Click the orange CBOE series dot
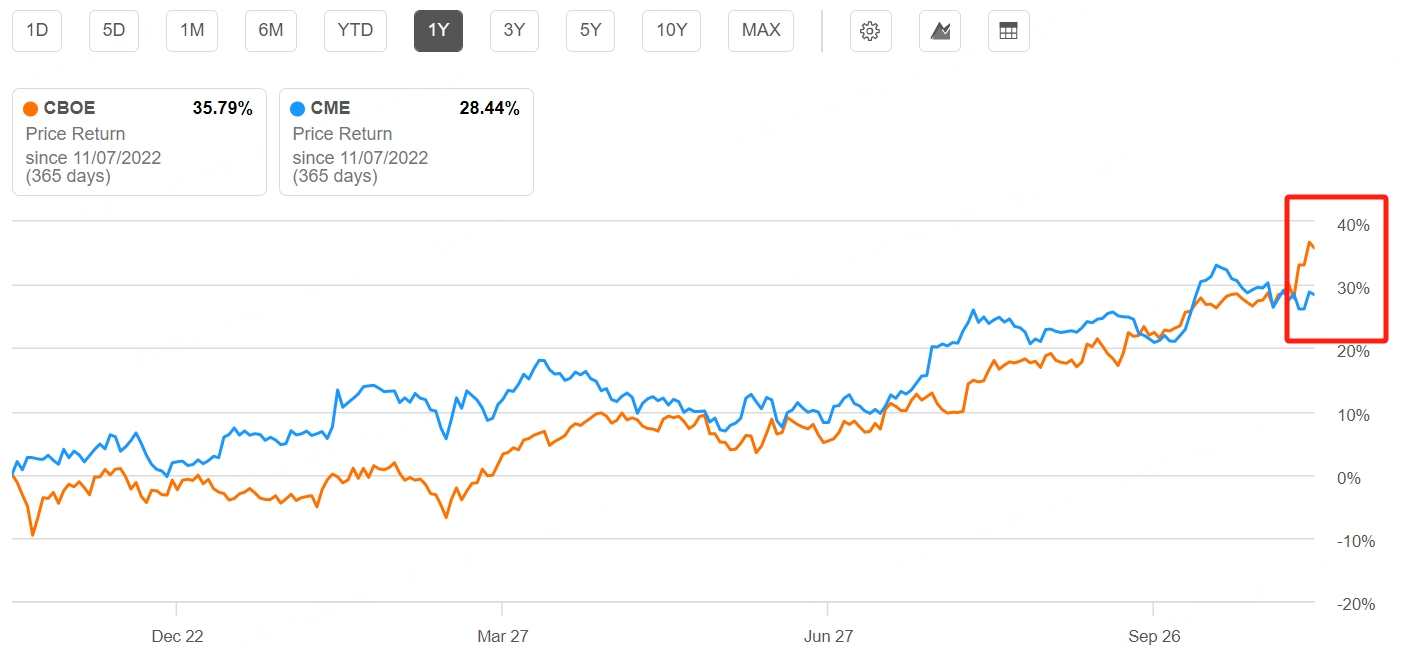Viewport: 1408px width, 658px height. 32,108
